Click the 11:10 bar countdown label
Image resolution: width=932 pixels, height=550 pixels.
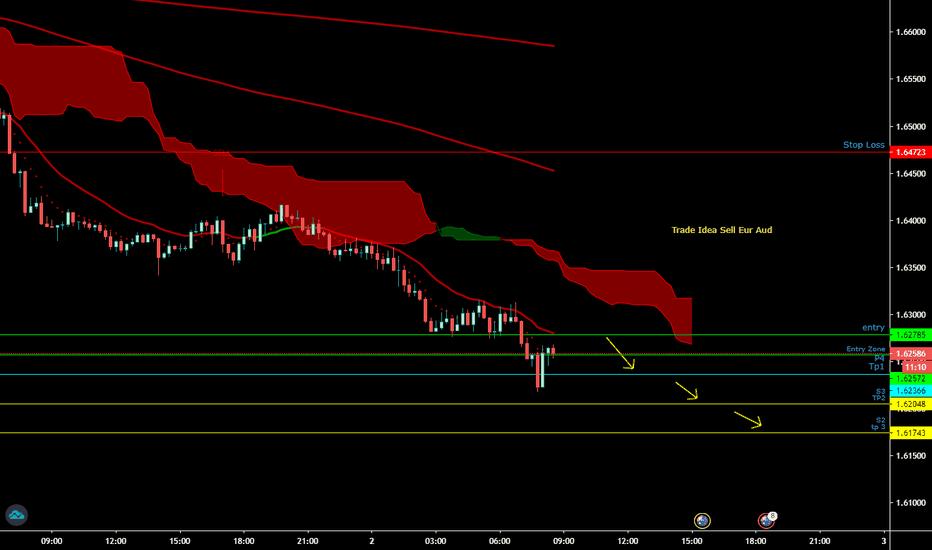click(x=915, y=367)
